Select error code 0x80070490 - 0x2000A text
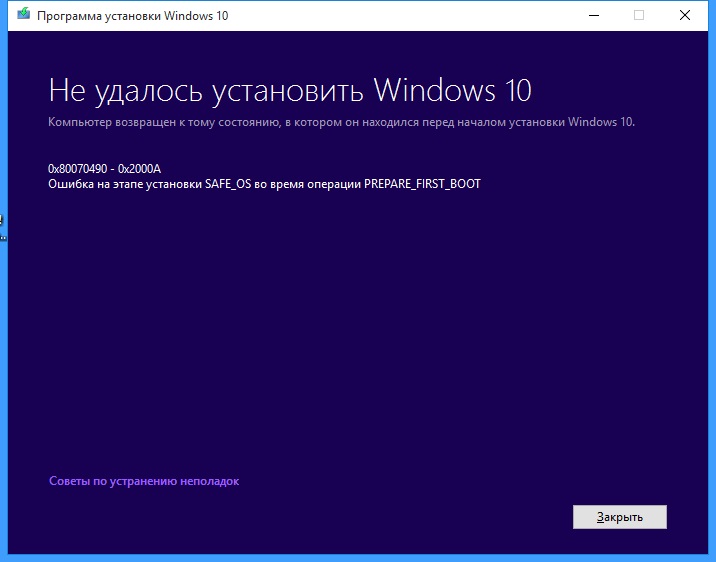Image resolution: width=716 pixels, height=562 pixels. [105, 169]
